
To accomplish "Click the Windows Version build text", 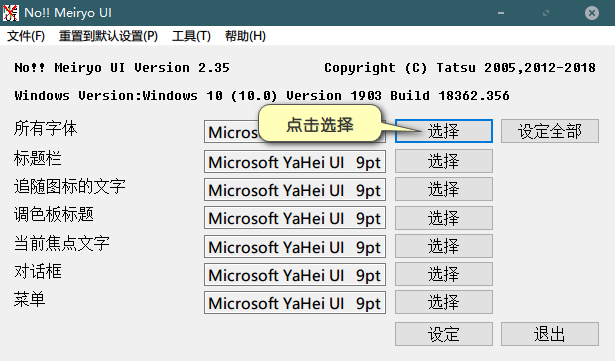I will [262, 96].
